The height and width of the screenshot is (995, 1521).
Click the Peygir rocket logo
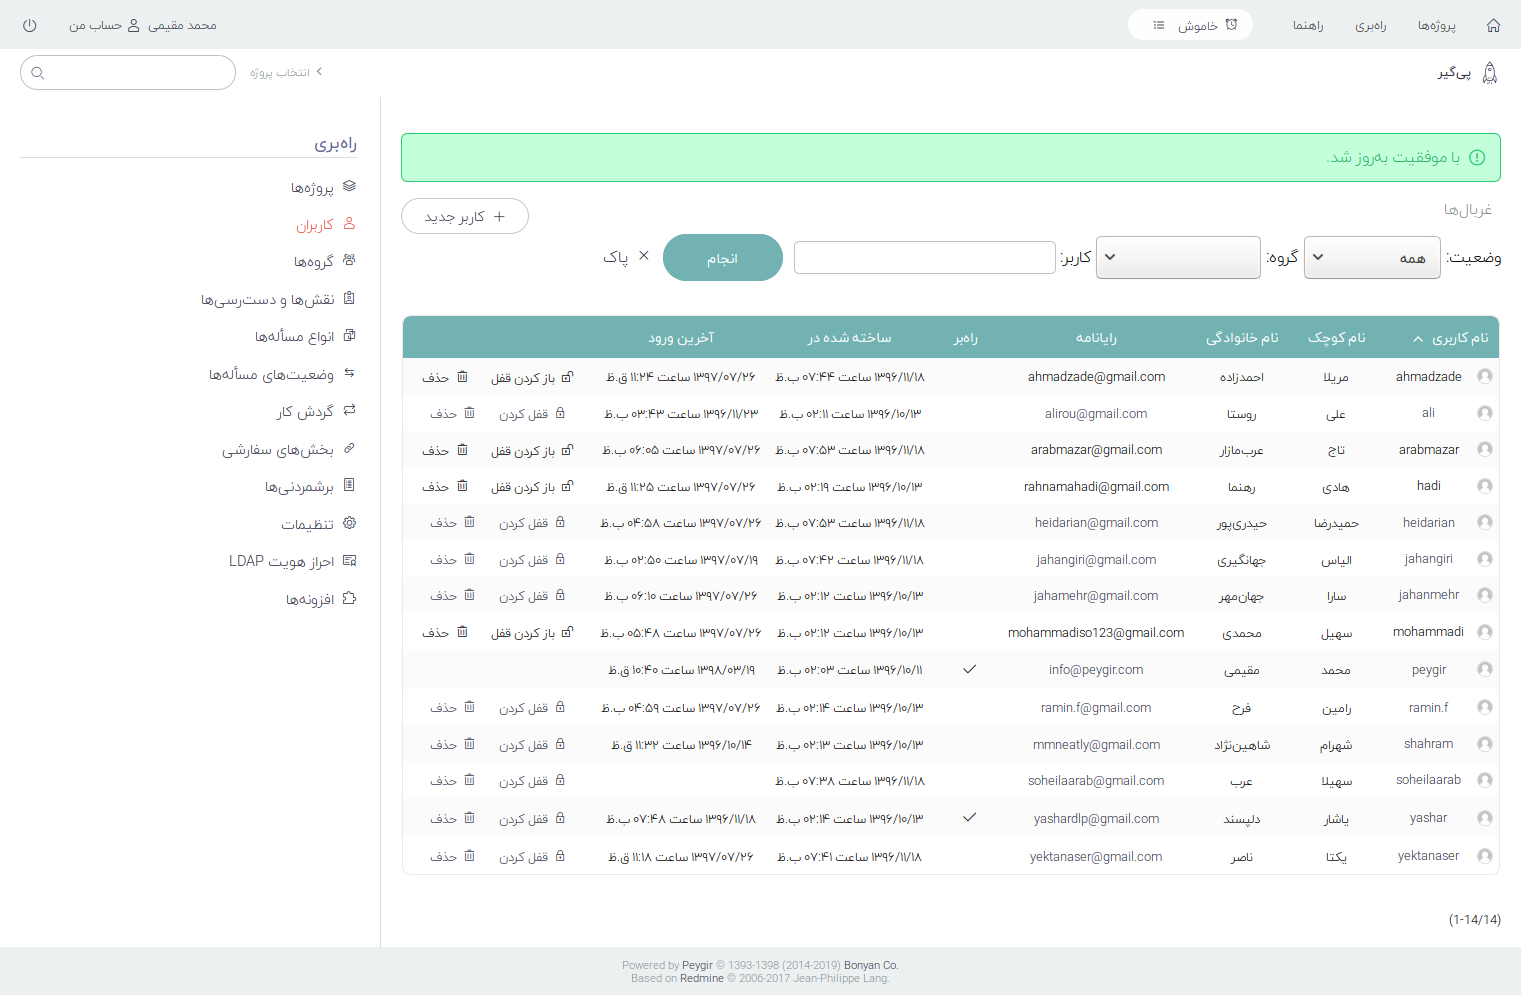pos(1489,73)
